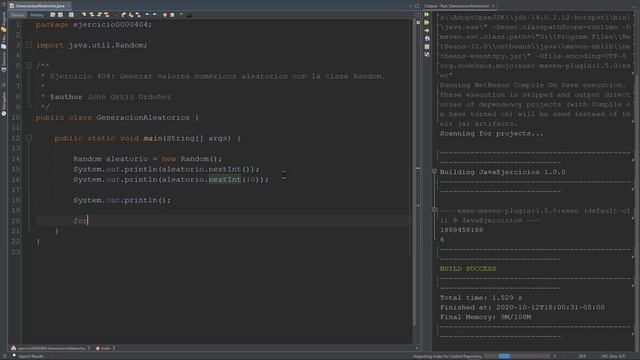Click the 'Total time: 1.529 s' line
This screenshot has height=360, width=640.
click(x=481, y=298)
